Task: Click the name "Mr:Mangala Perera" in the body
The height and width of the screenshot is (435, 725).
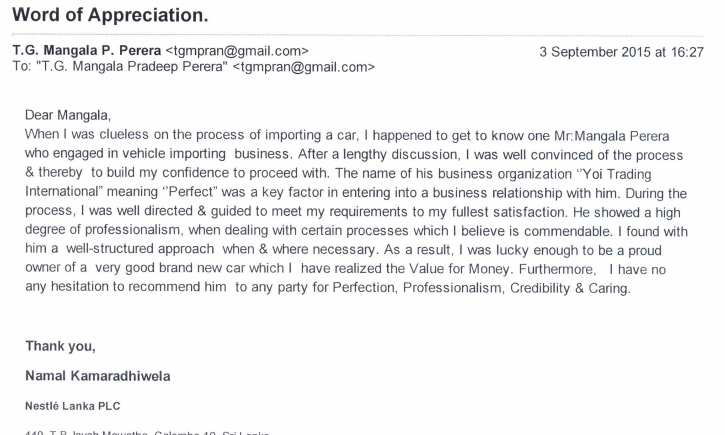Action: (x=611, y=136)
